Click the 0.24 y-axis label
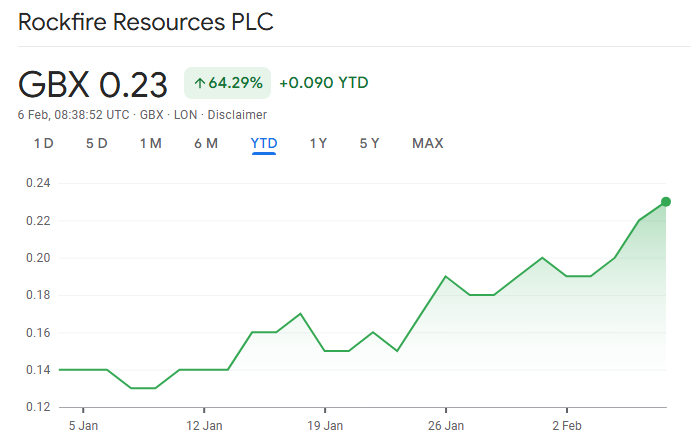Screen dimensions: 691x446 point(38,183)
